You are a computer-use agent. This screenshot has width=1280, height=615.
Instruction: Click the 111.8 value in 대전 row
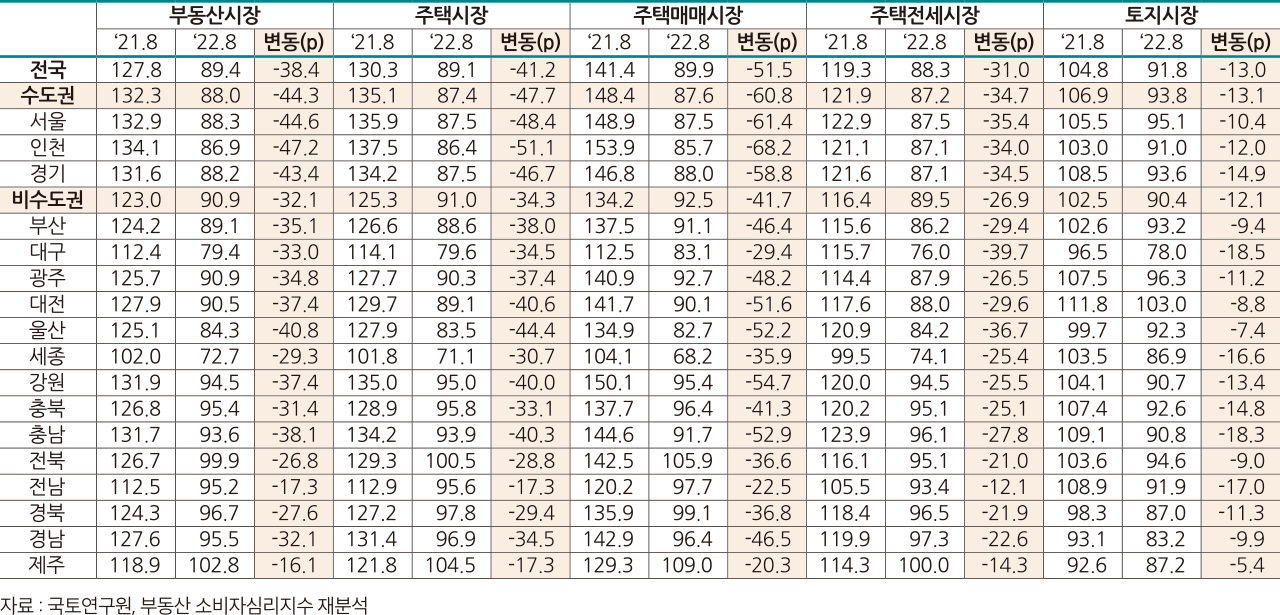[1083, 304]
